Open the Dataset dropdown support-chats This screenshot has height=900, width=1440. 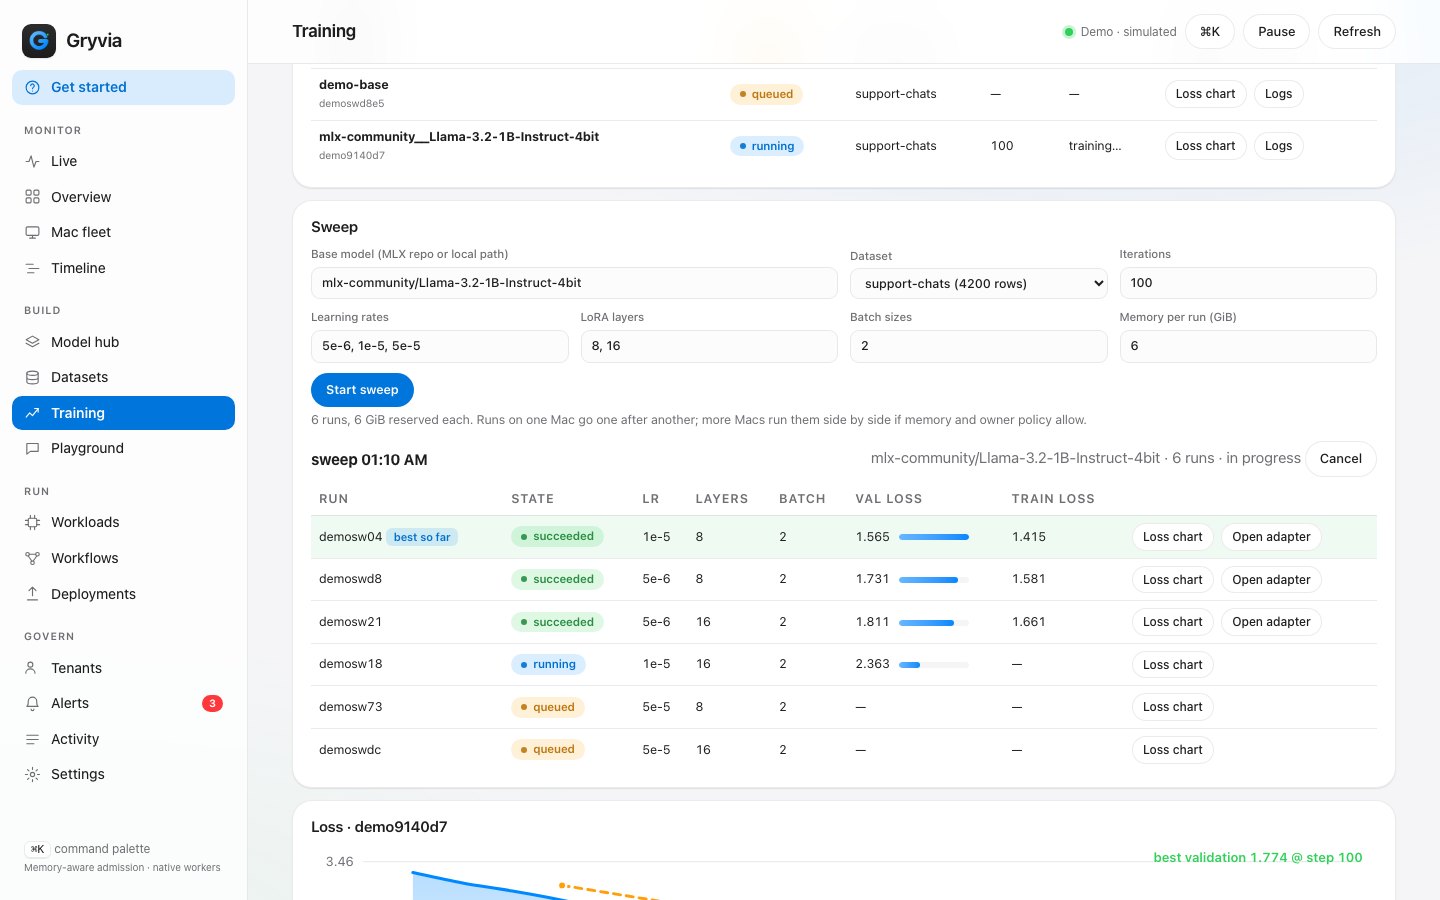978,284
